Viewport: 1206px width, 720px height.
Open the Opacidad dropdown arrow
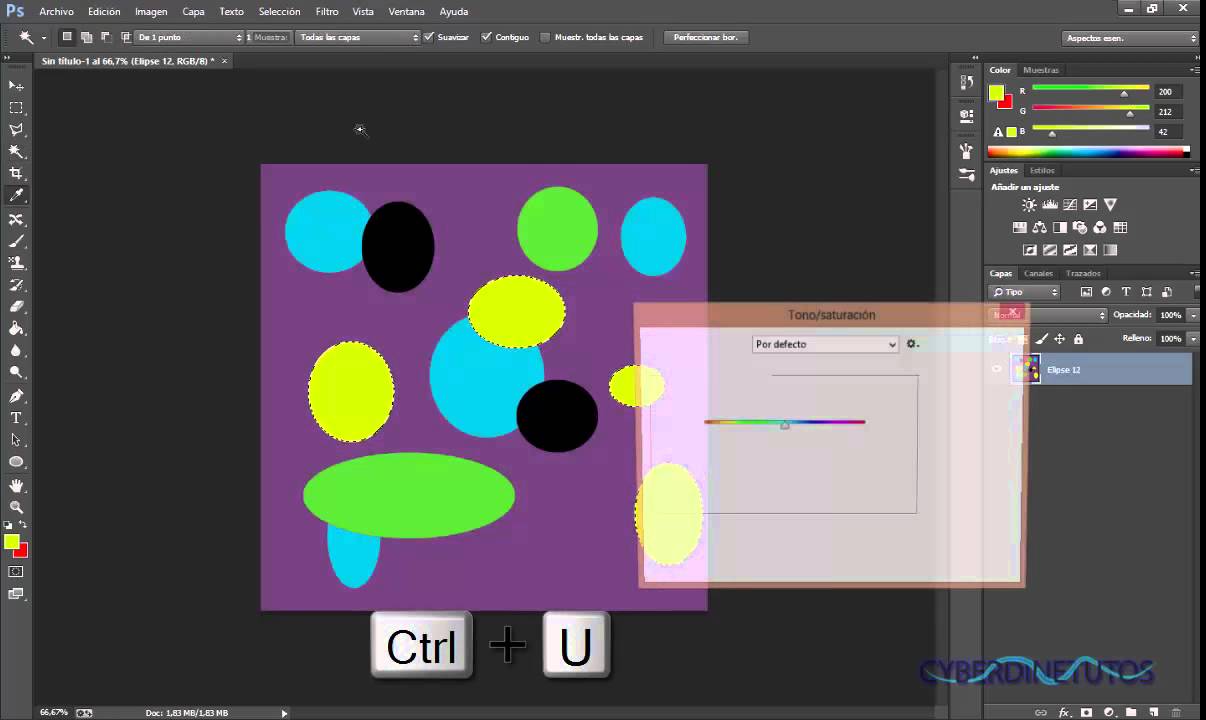click(x=1195, y=315)
